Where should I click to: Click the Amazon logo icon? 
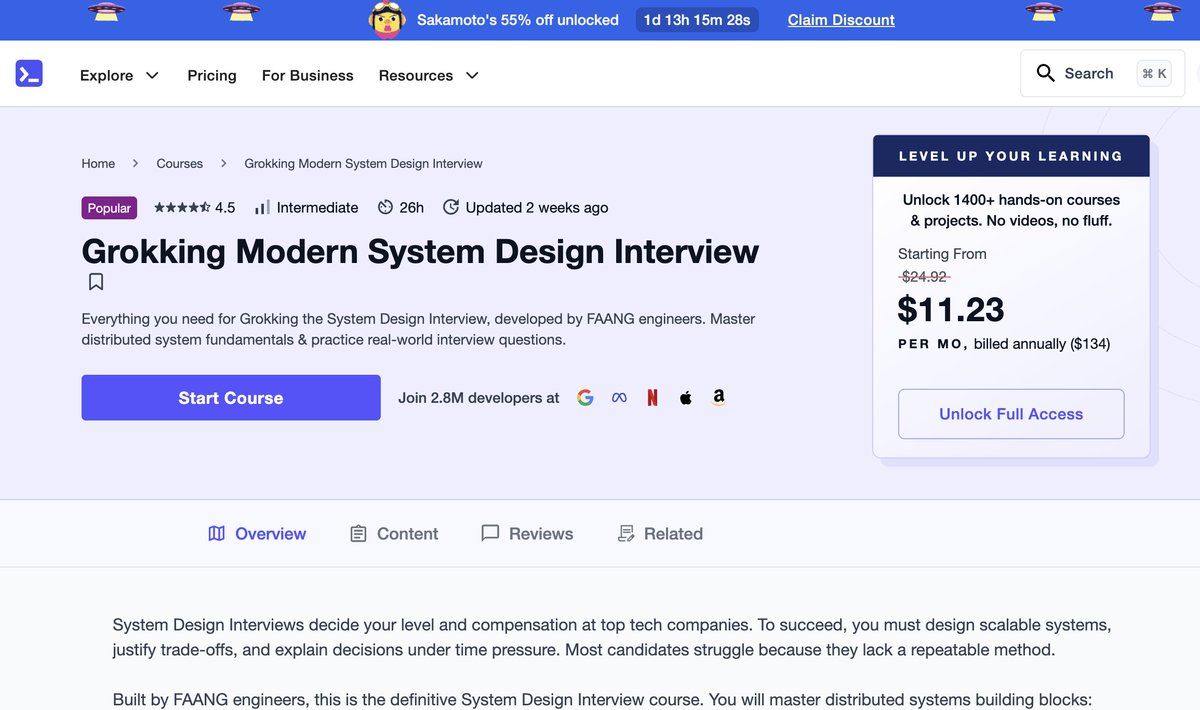(718, 398)
